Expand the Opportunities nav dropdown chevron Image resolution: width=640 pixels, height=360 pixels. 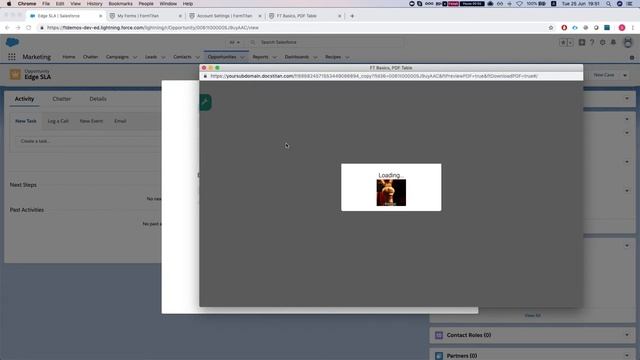(242, 57)
